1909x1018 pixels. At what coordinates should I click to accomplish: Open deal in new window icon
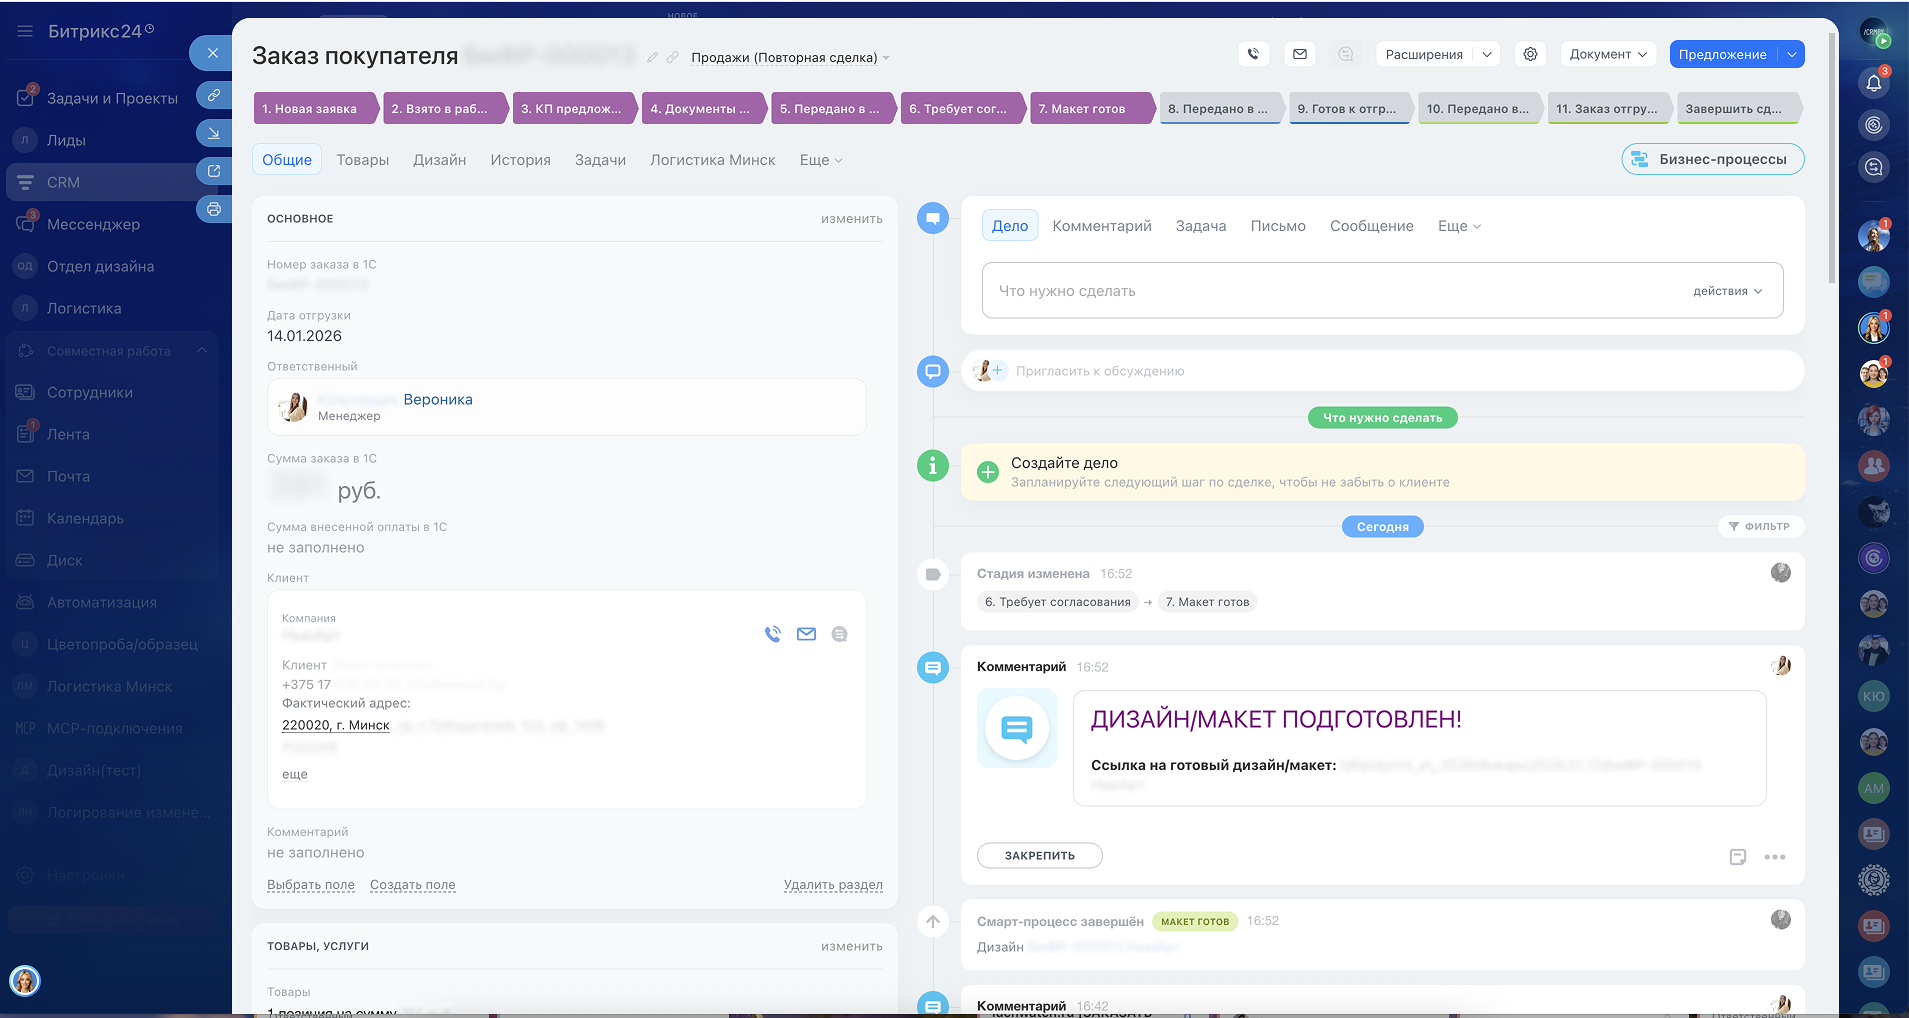(x=214, y=171)
